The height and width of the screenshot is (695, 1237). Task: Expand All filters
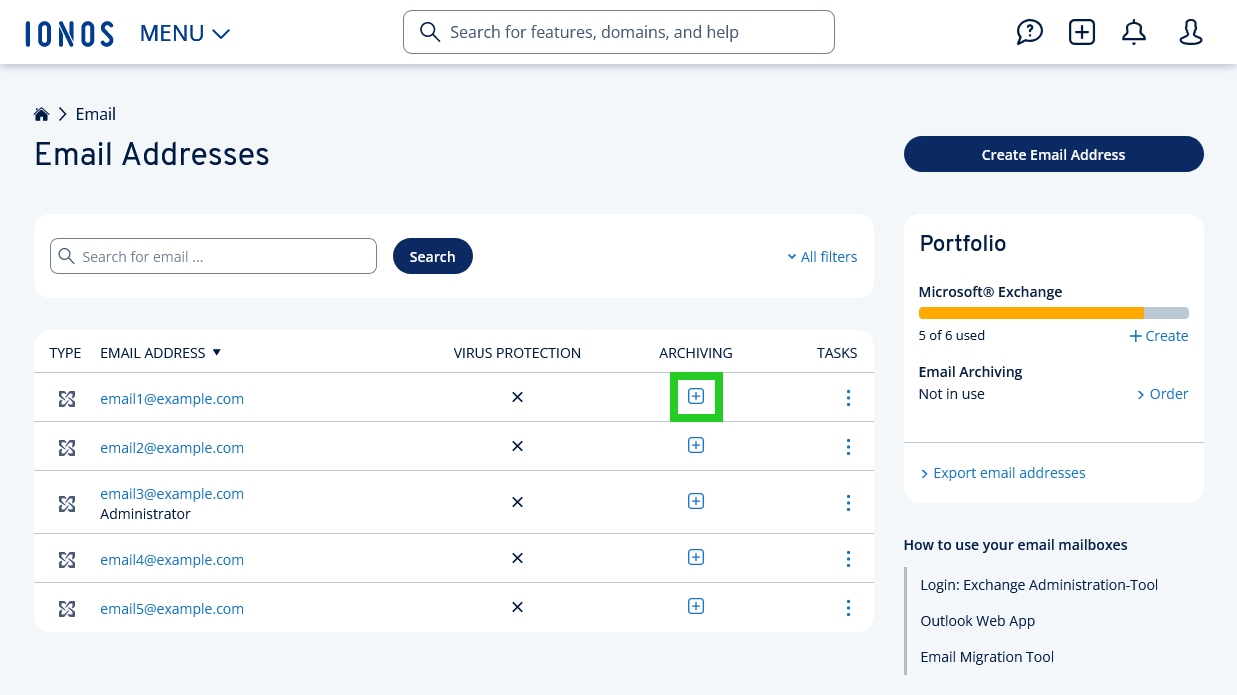(x=822, y=257)
